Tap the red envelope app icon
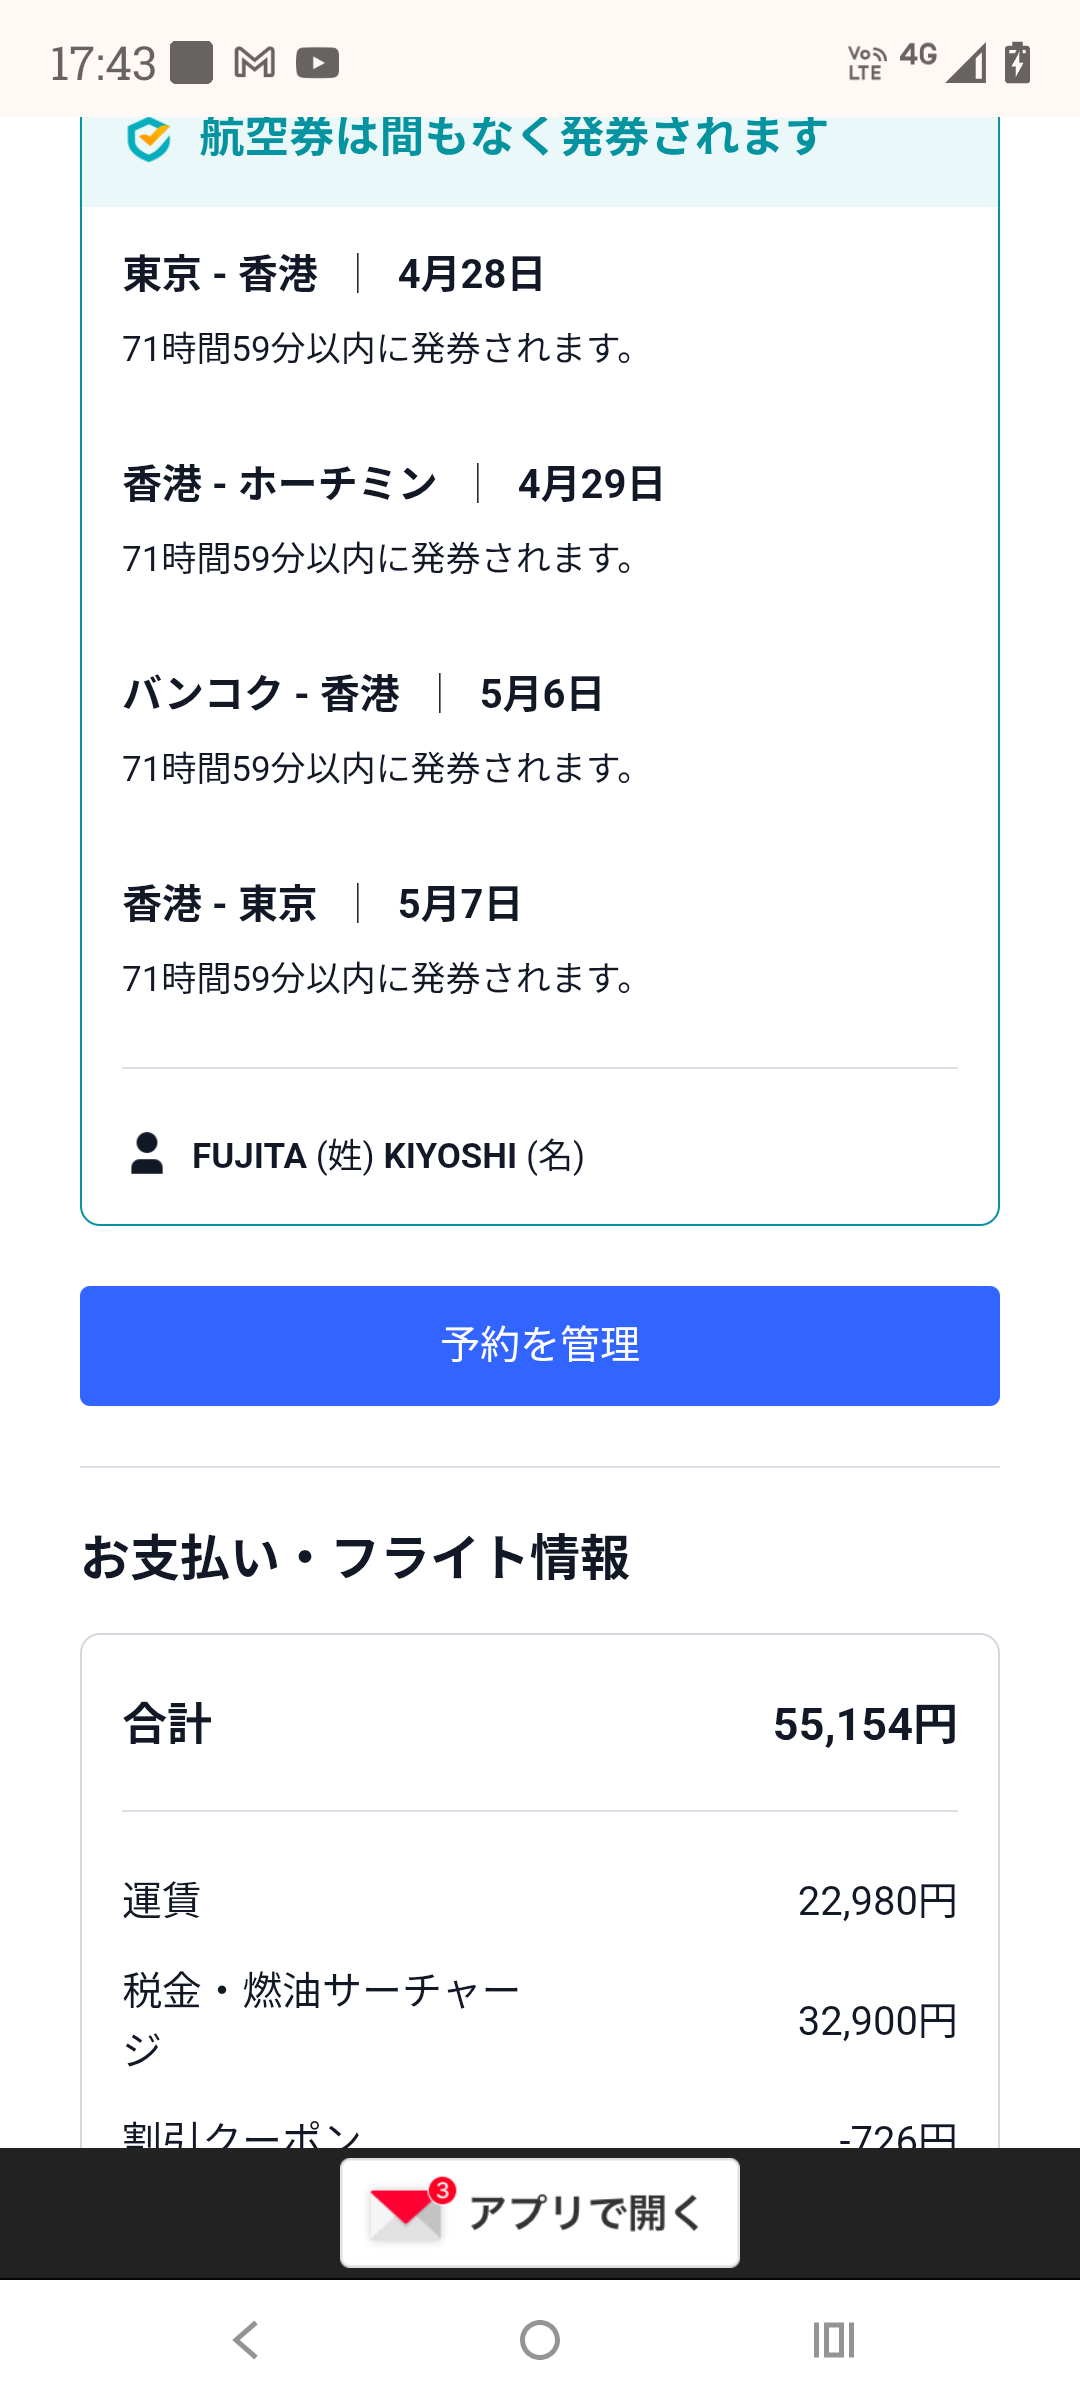 [406, 2212]
